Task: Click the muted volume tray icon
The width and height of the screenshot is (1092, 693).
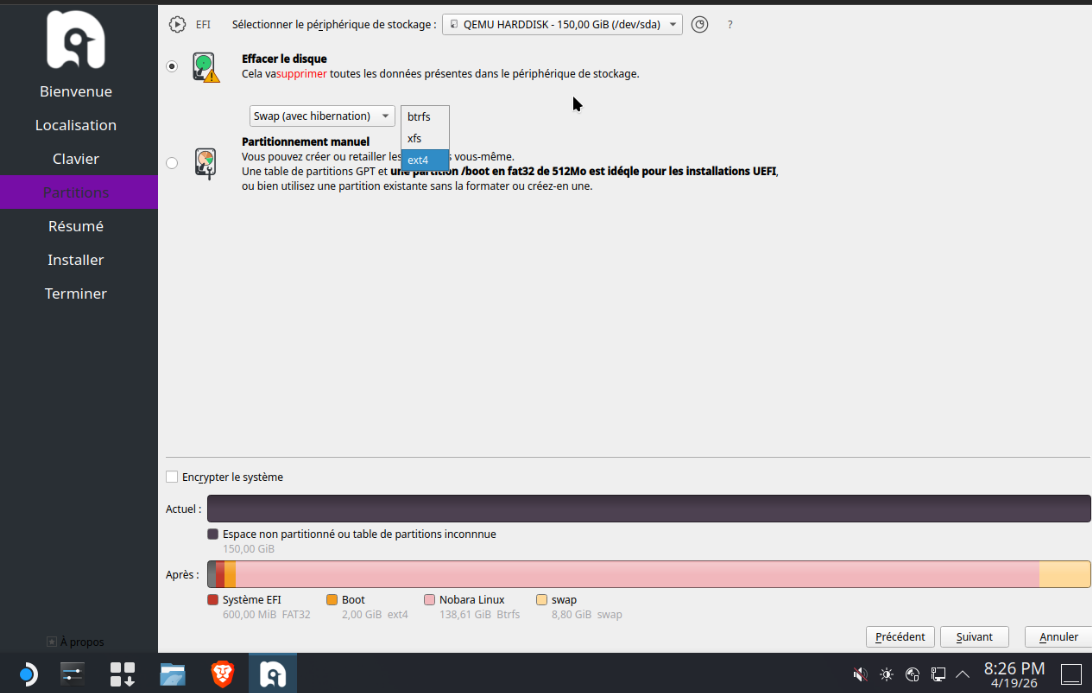Action: [x=859, y=674]
